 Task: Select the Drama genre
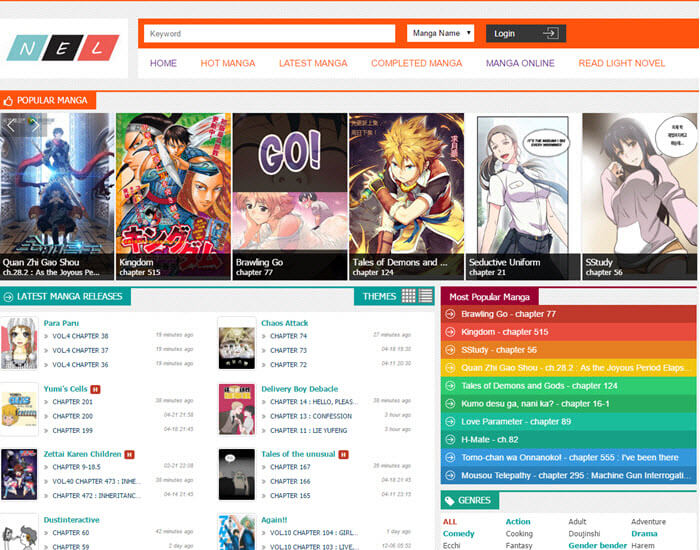click(x=644, y=534)
